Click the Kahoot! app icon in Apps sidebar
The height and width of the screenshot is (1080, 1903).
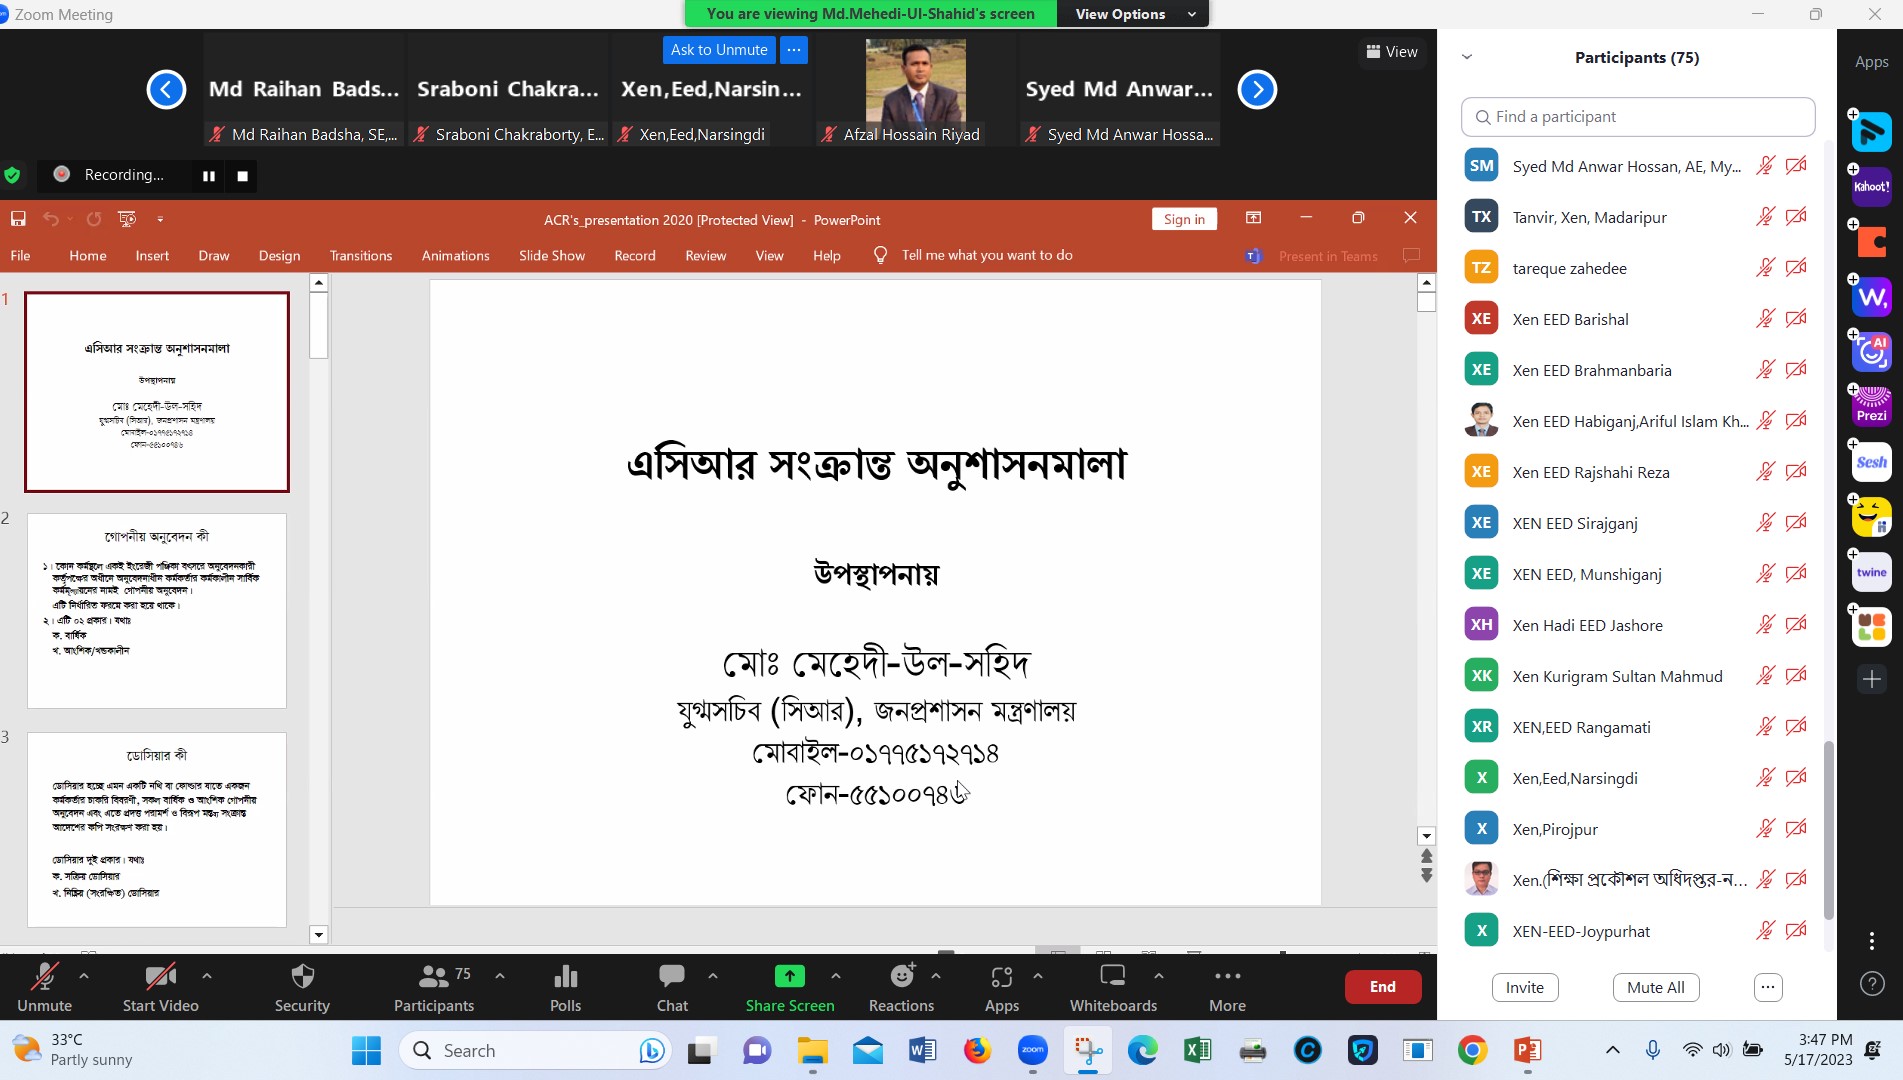pyautogui.click(x=1871, y=187)
